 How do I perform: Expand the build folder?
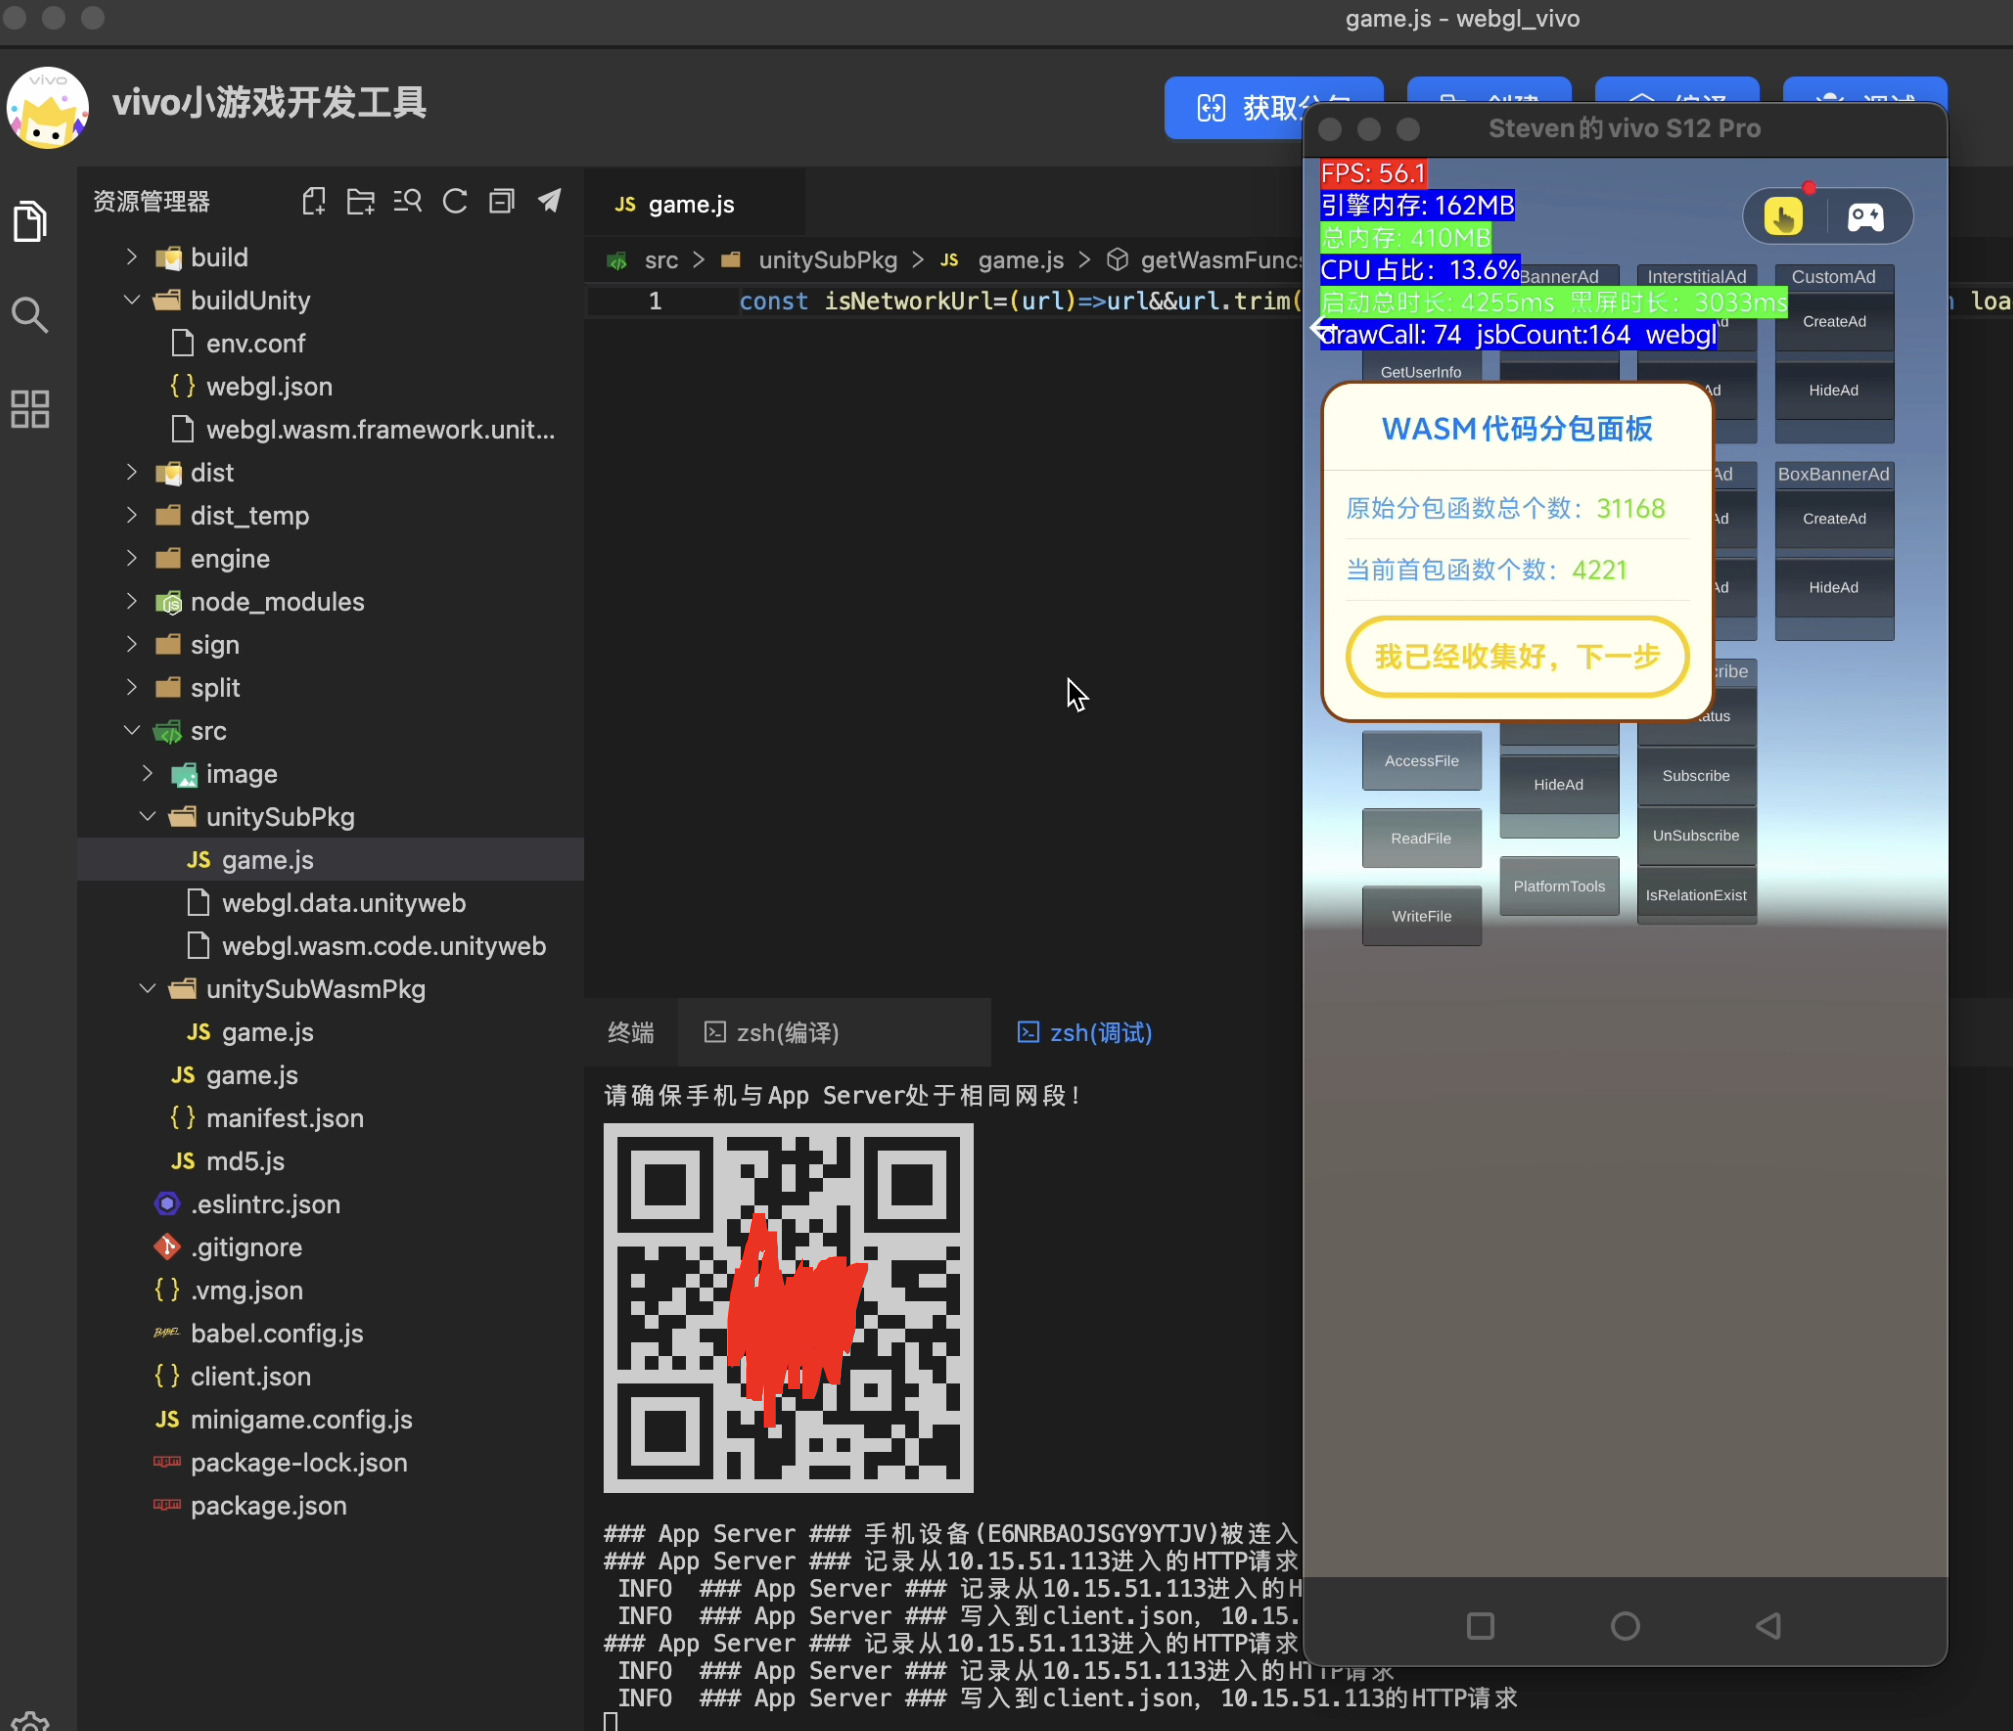pyautogui.click(x=131, y=257)
